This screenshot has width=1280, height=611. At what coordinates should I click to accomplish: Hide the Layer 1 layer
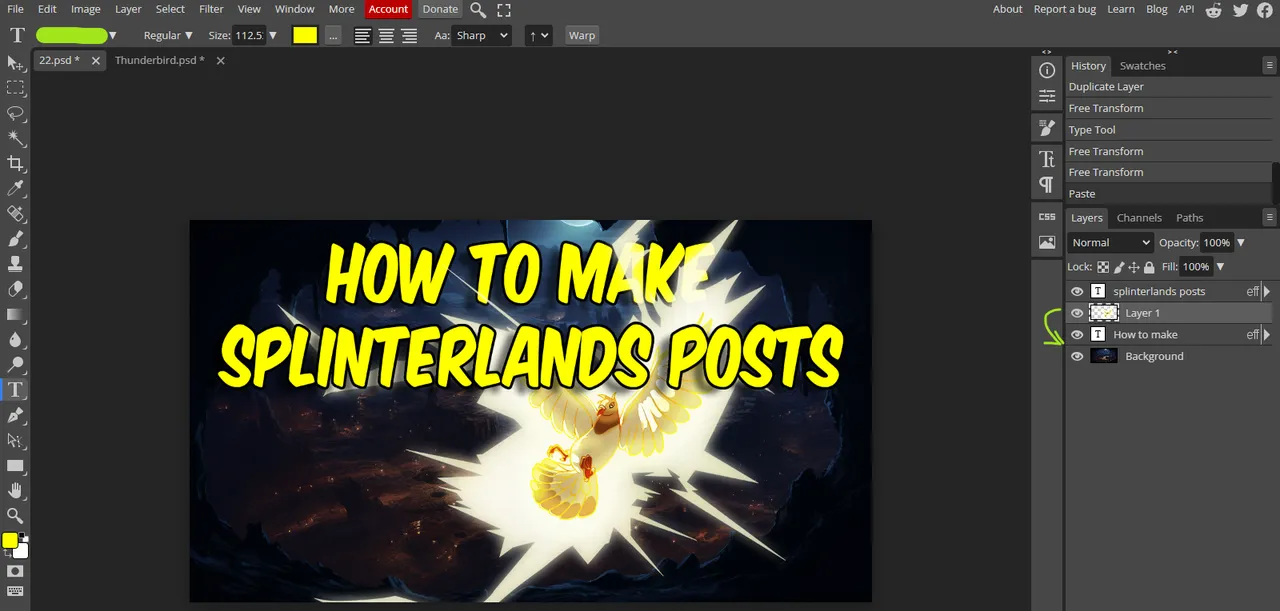[x=1077, y=313]
